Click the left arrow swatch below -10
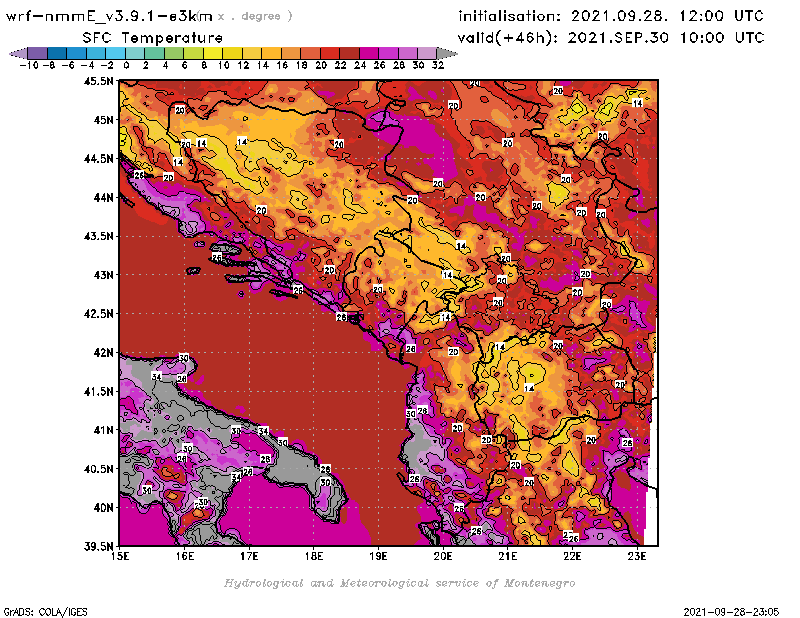 click(x=18, y=54)
